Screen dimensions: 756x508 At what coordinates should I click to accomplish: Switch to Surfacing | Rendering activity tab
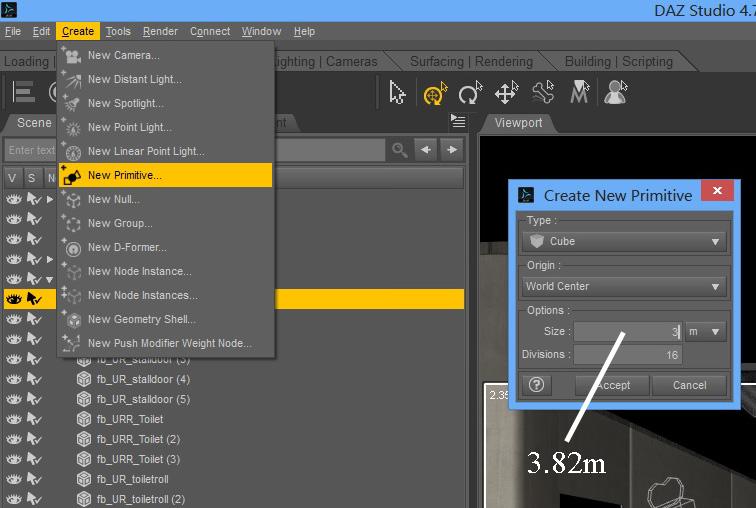pyautogui.click(x=471, y=62)
